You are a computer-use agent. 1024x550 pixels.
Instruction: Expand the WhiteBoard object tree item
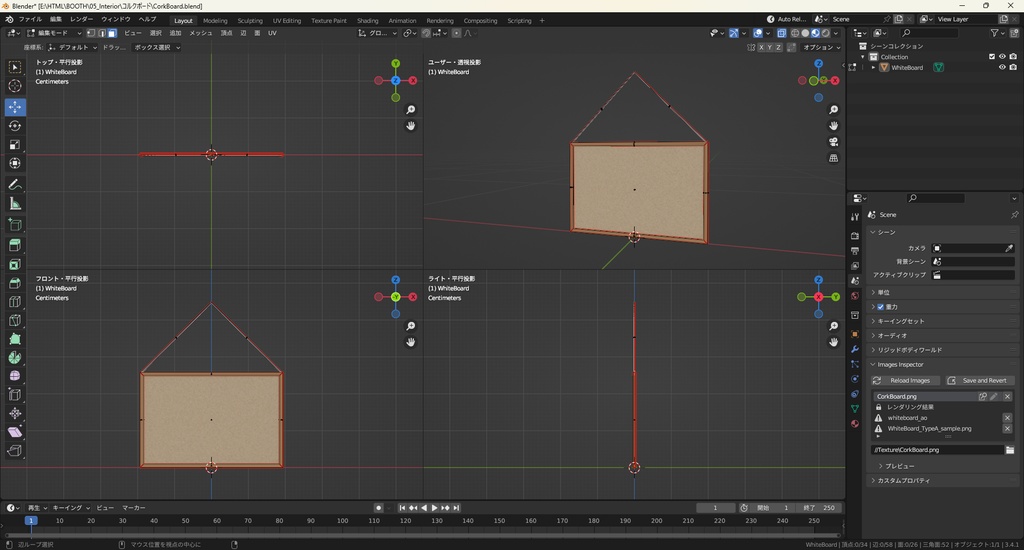[873, 68]
